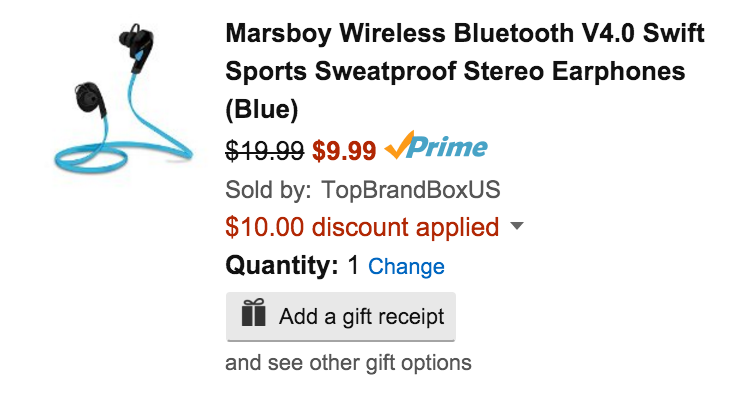
Task: Click the gift box icon
Action: 254,316
